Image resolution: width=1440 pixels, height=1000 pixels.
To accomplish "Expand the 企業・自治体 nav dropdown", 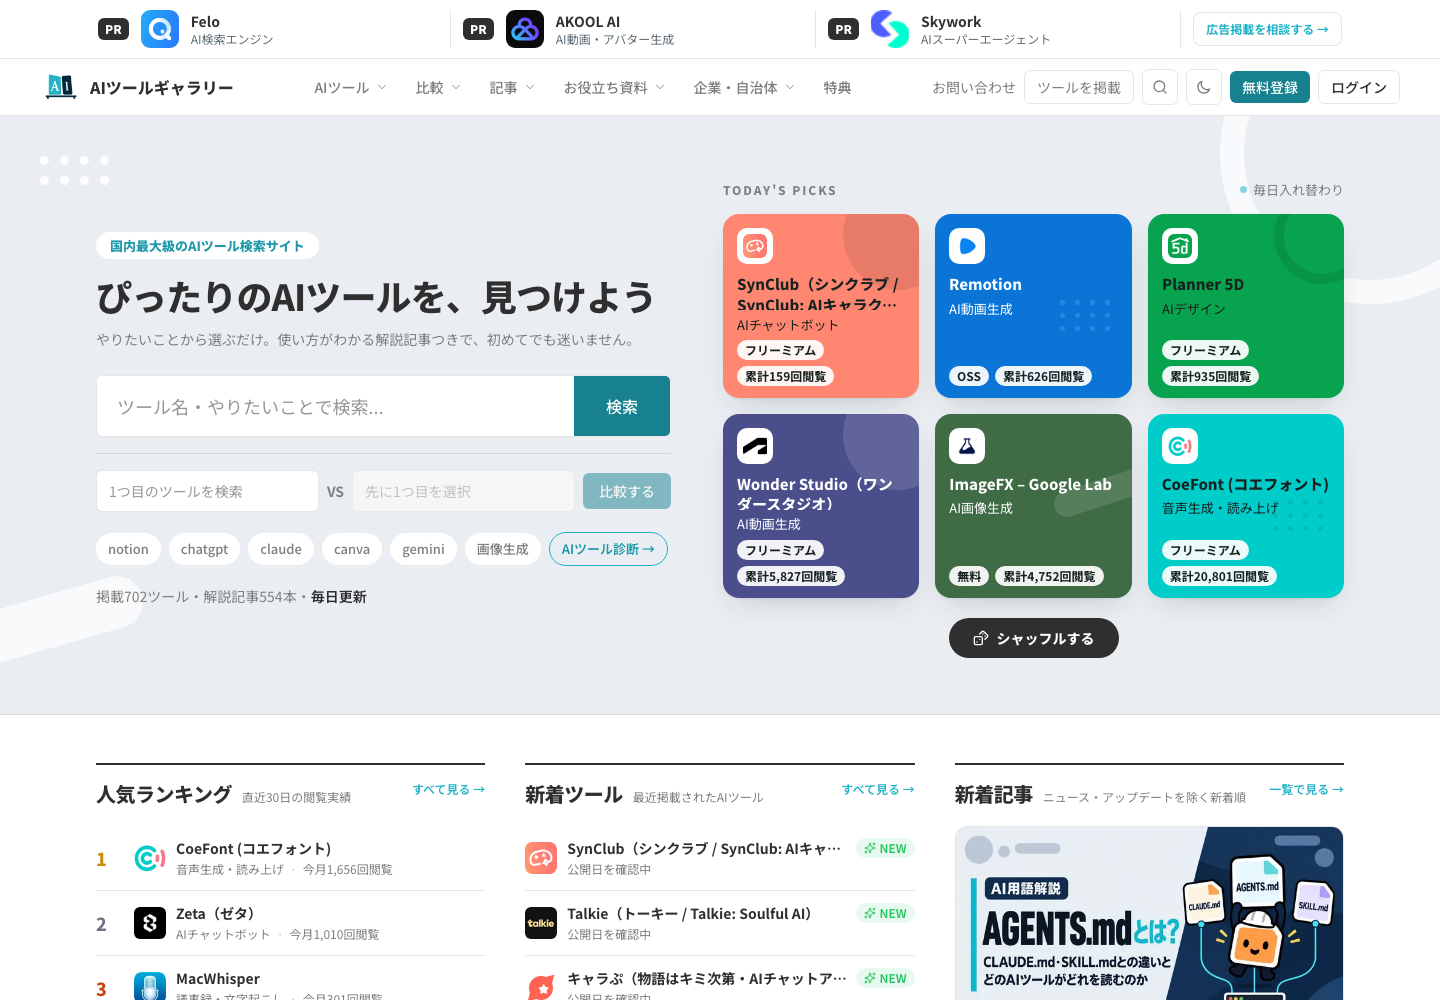I will pos(744,87).
